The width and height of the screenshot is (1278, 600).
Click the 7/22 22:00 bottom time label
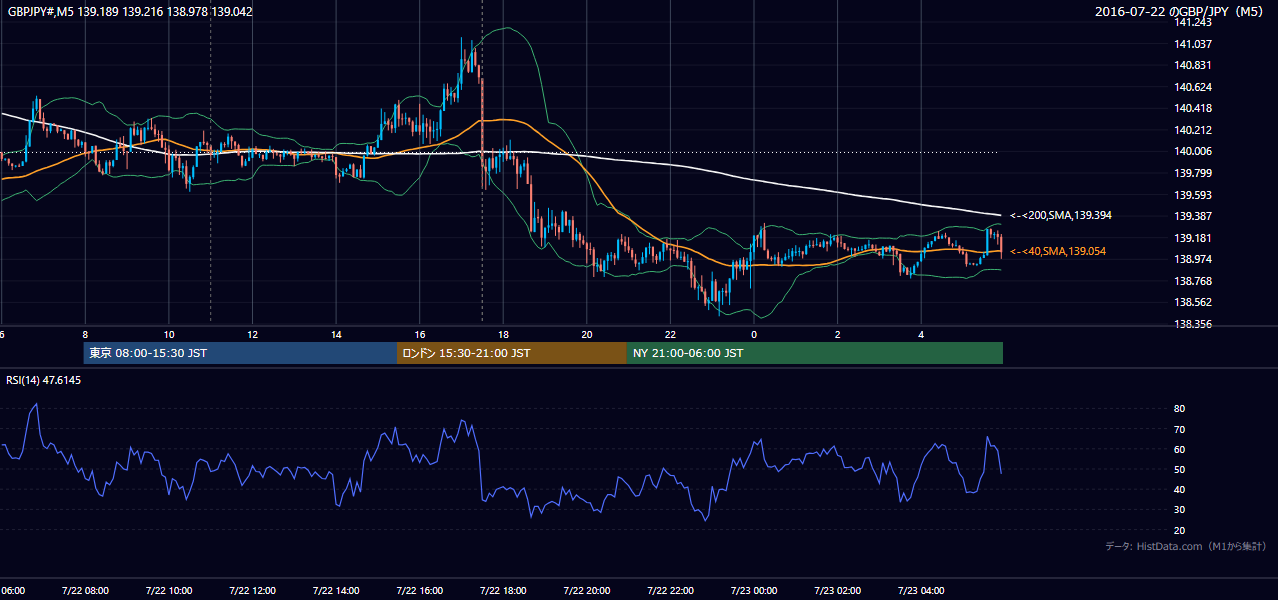670,591
